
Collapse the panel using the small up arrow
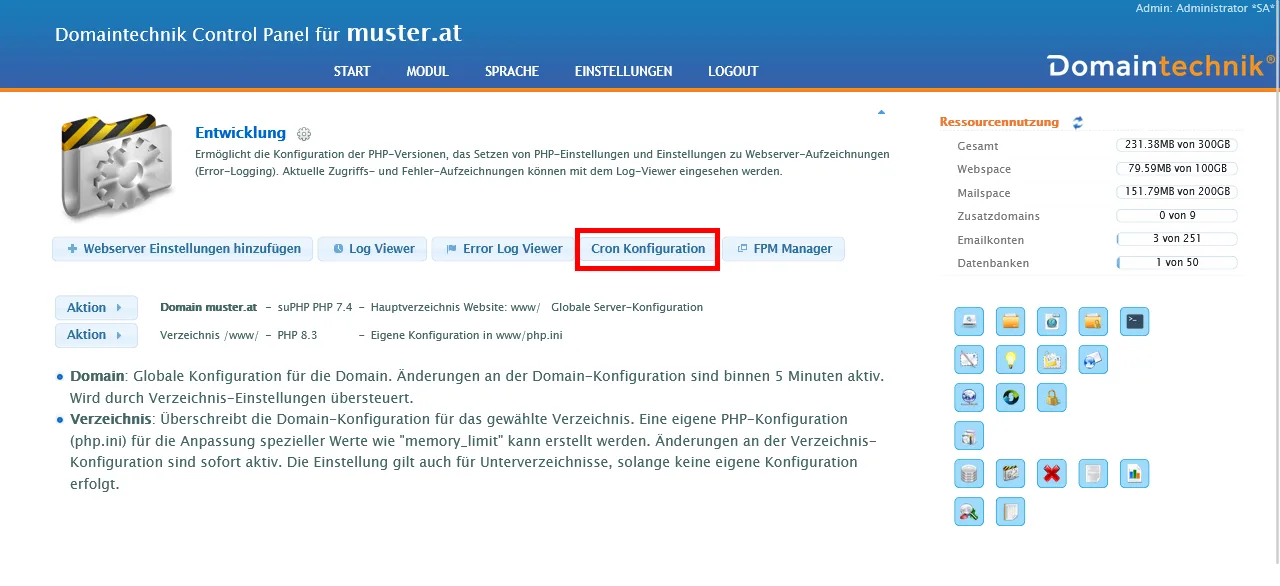[x=880, y=112]
